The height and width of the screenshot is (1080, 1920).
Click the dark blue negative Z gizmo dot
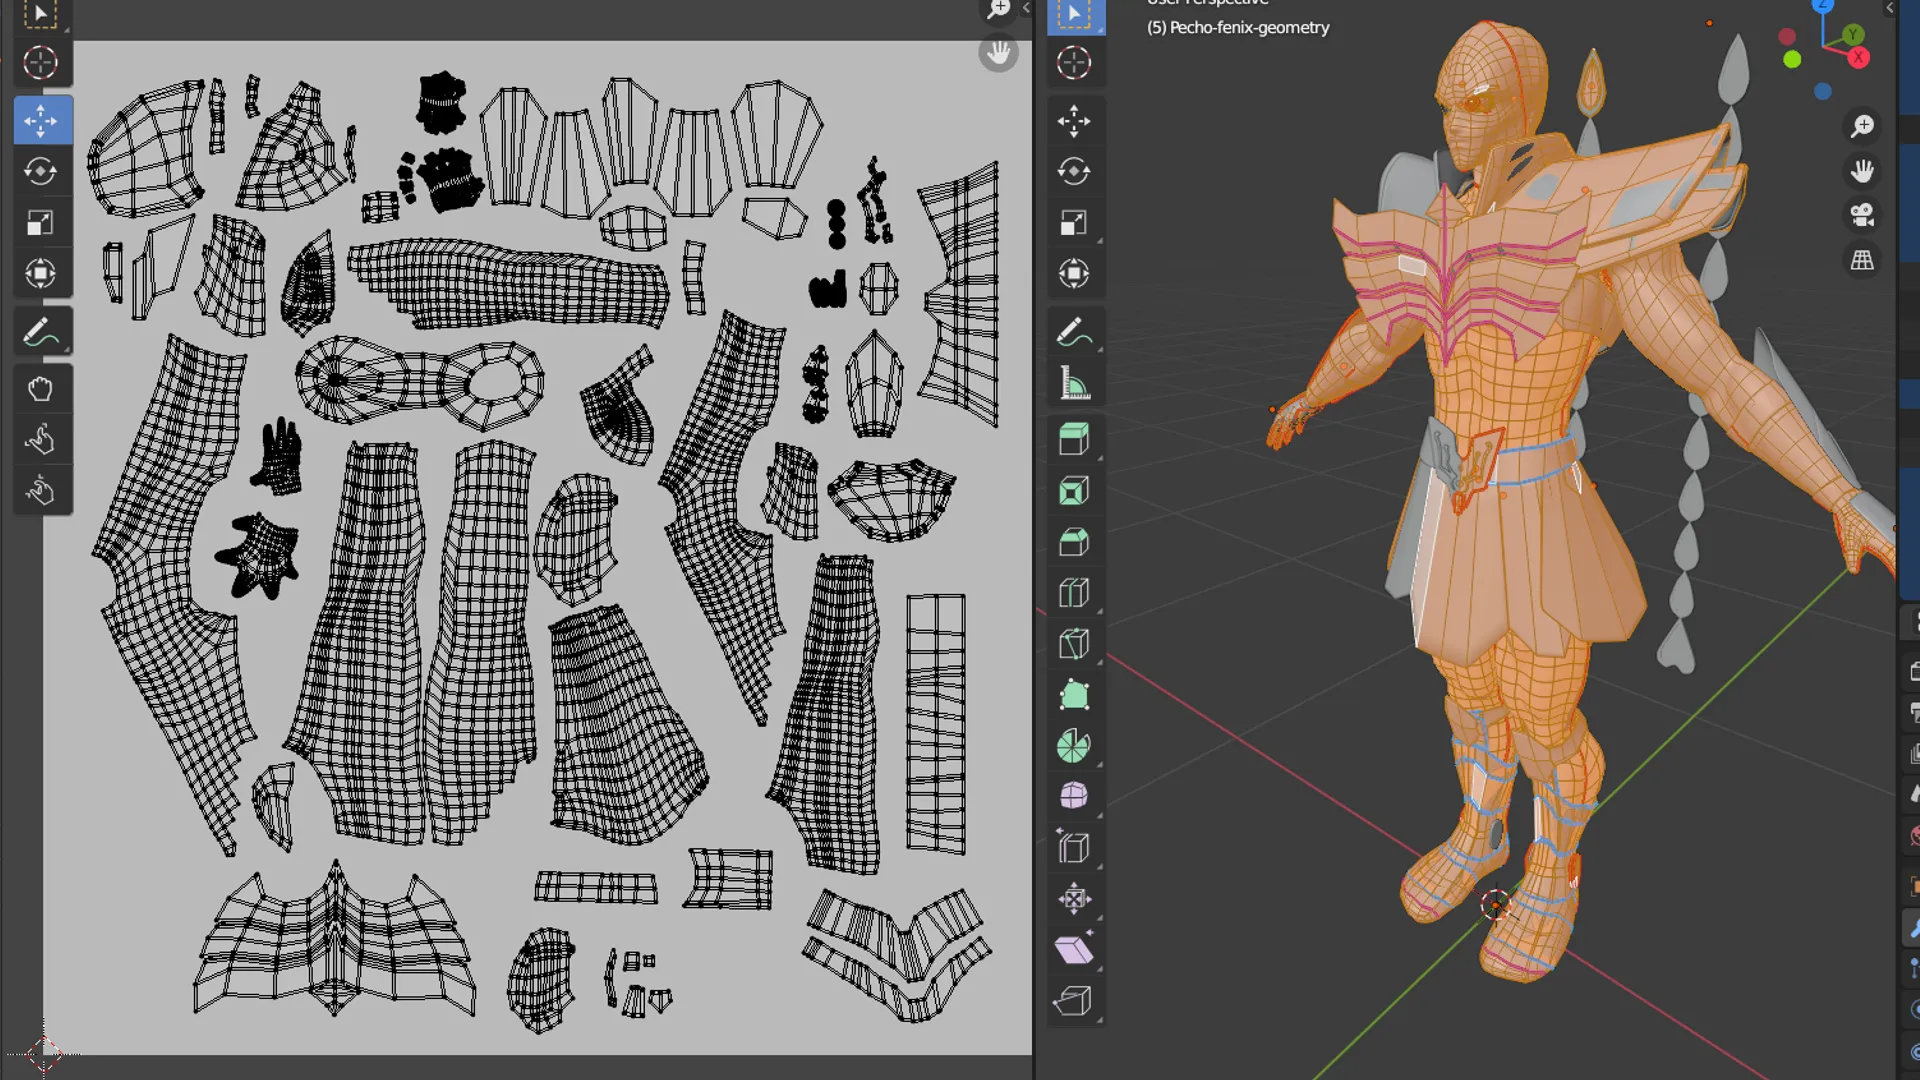click(x=1823, y=92)
